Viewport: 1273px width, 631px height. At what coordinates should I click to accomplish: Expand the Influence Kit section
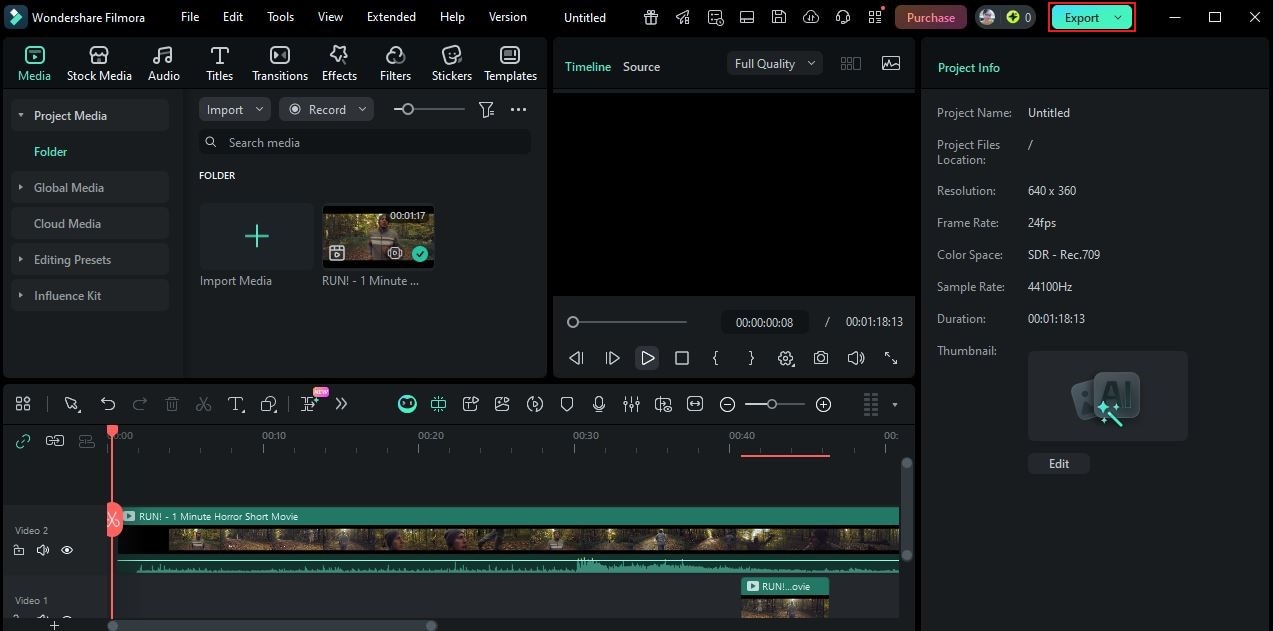(20, 296)
